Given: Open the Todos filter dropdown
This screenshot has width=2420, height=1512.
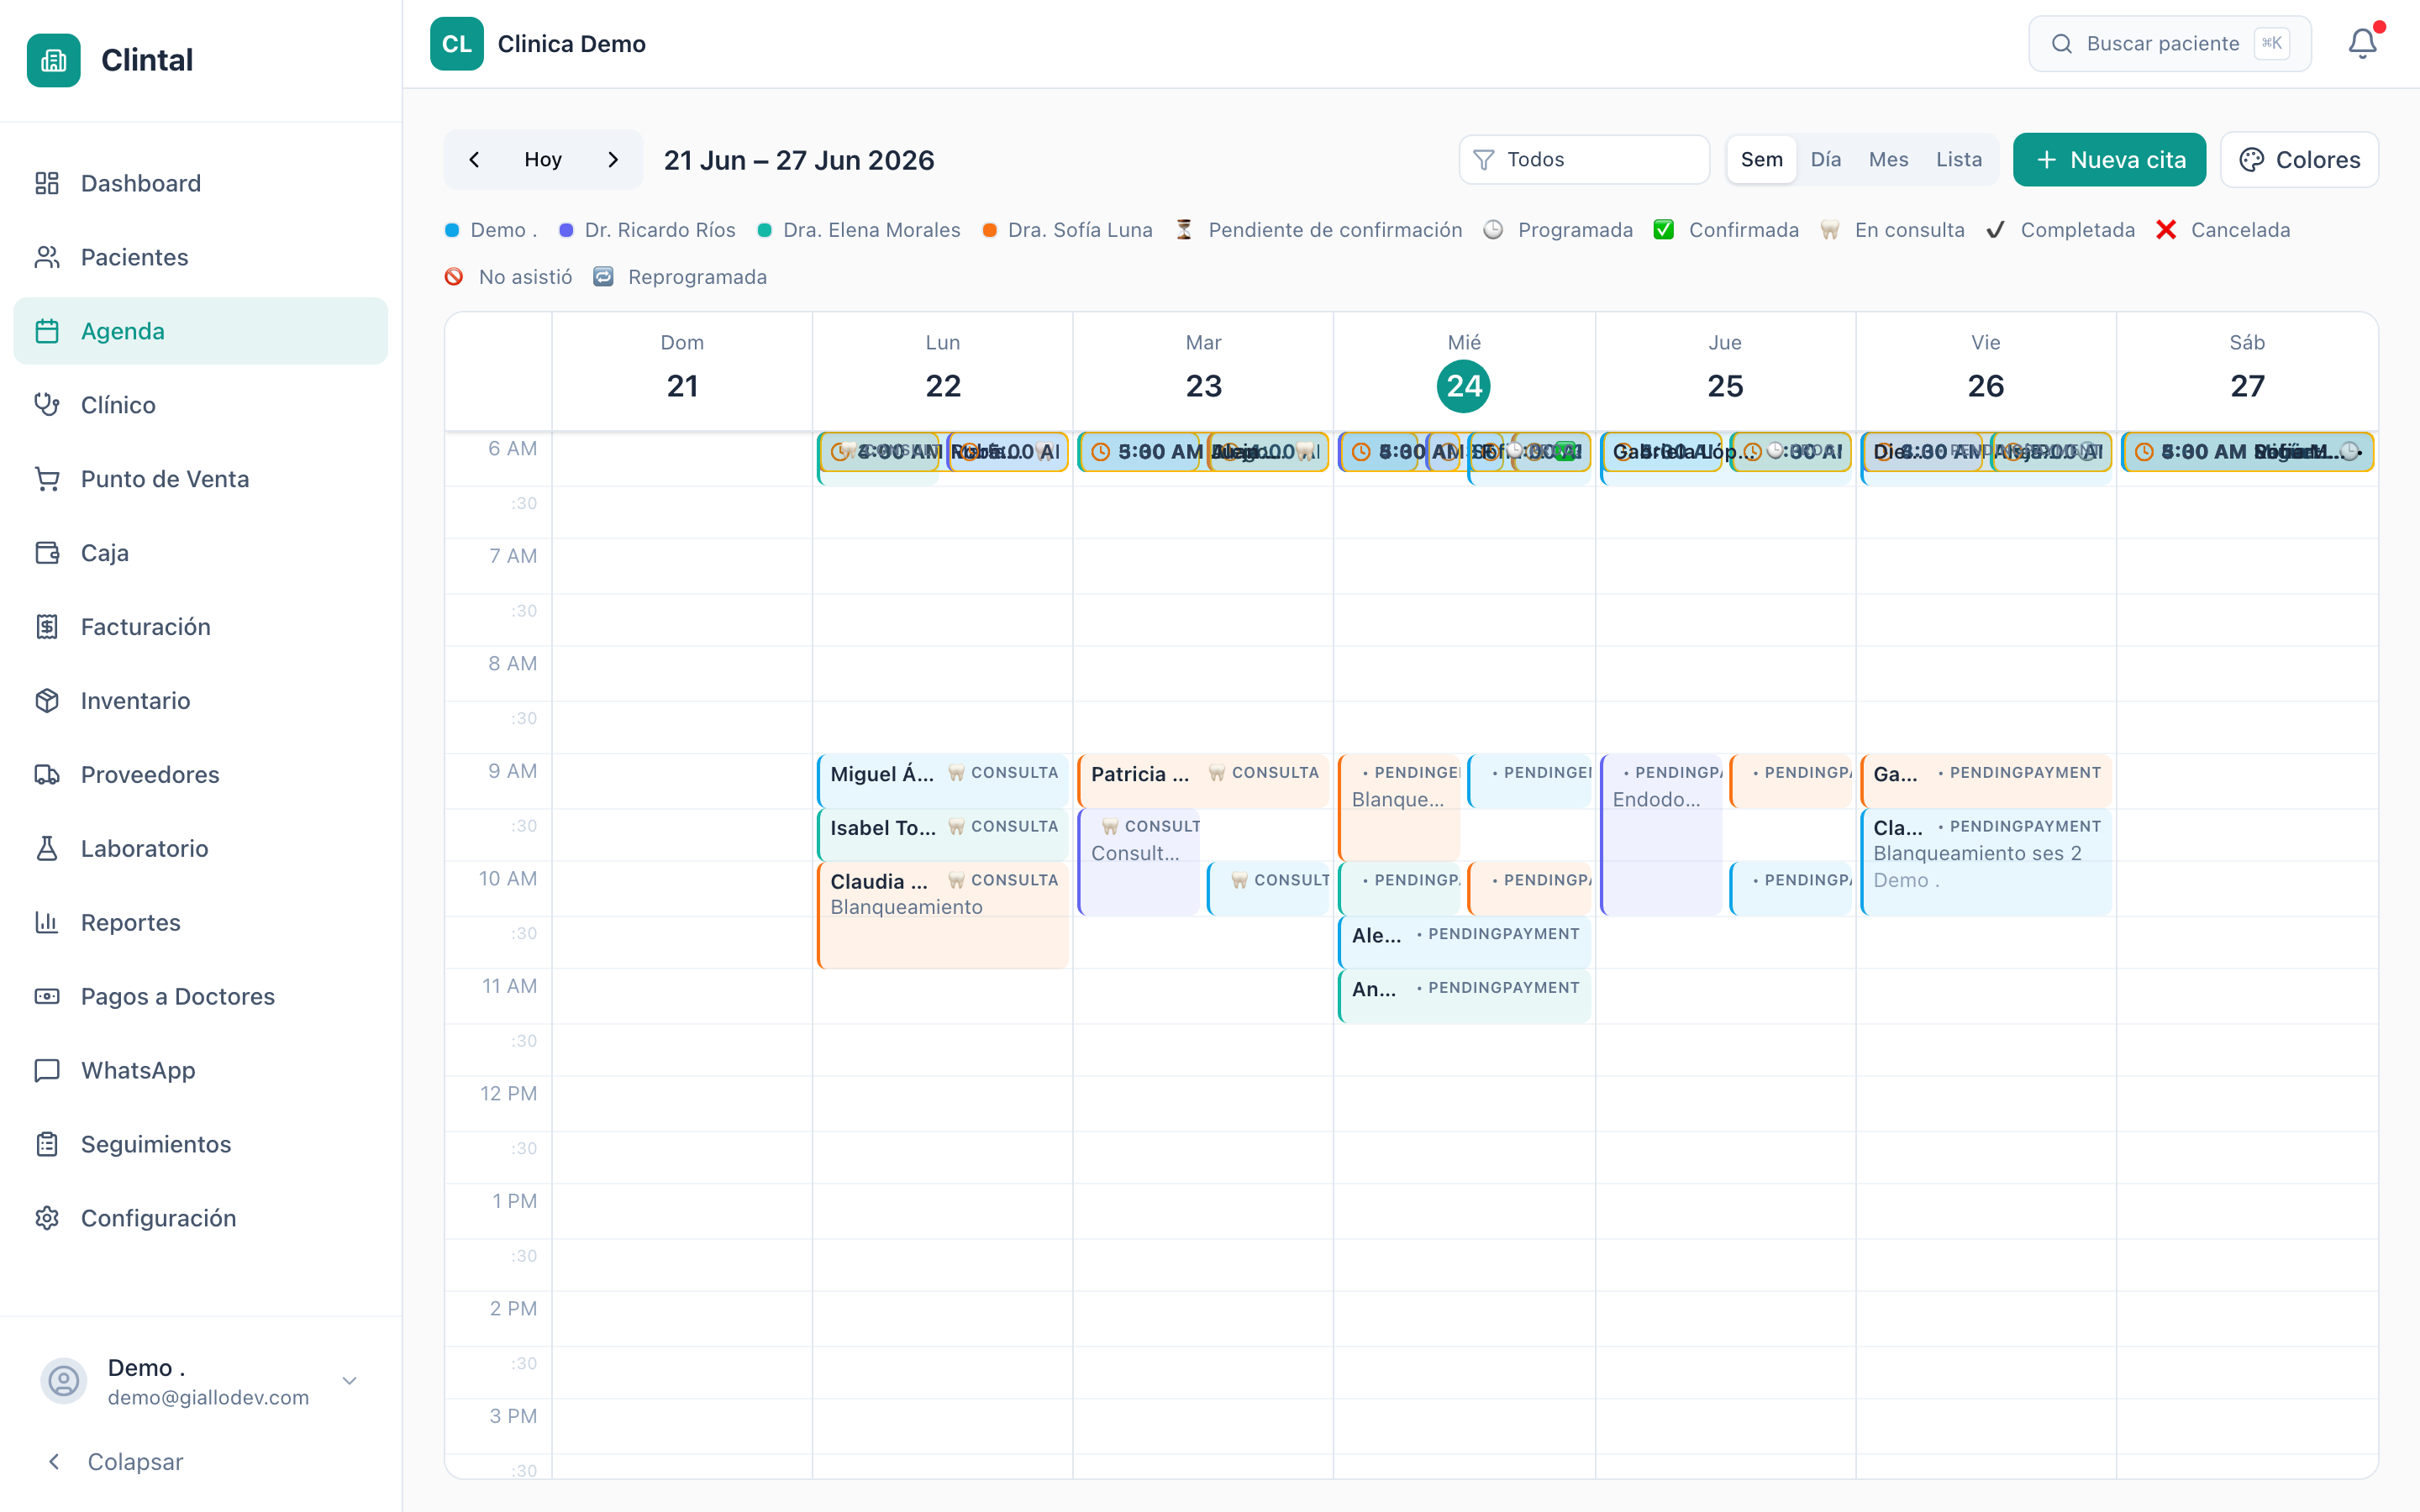Looking at the screenshot, I should tap(1584, 160).
